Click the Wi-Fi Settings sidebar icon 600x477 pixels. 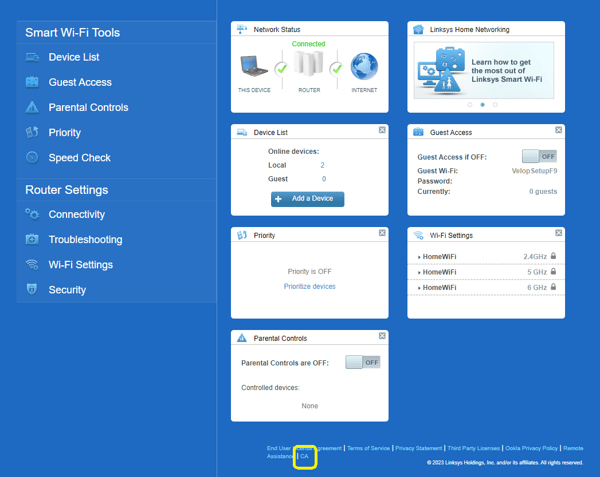32,265
